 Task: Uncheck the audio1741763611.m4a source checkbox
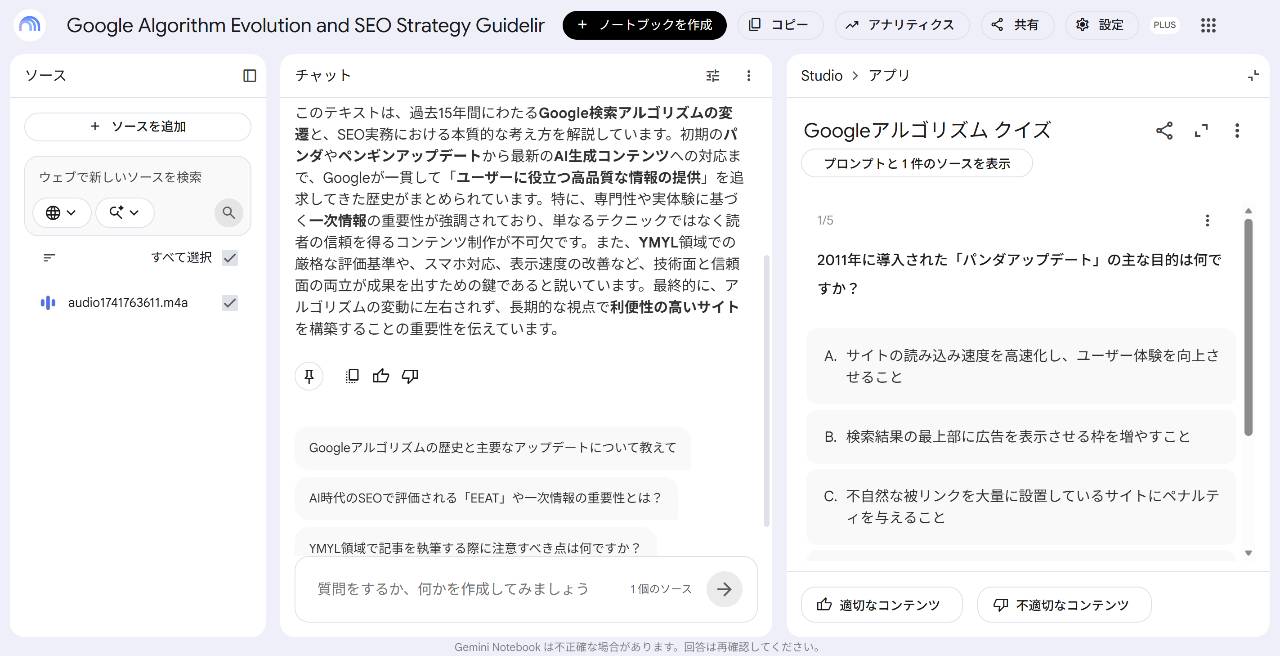tap(230, 303)
